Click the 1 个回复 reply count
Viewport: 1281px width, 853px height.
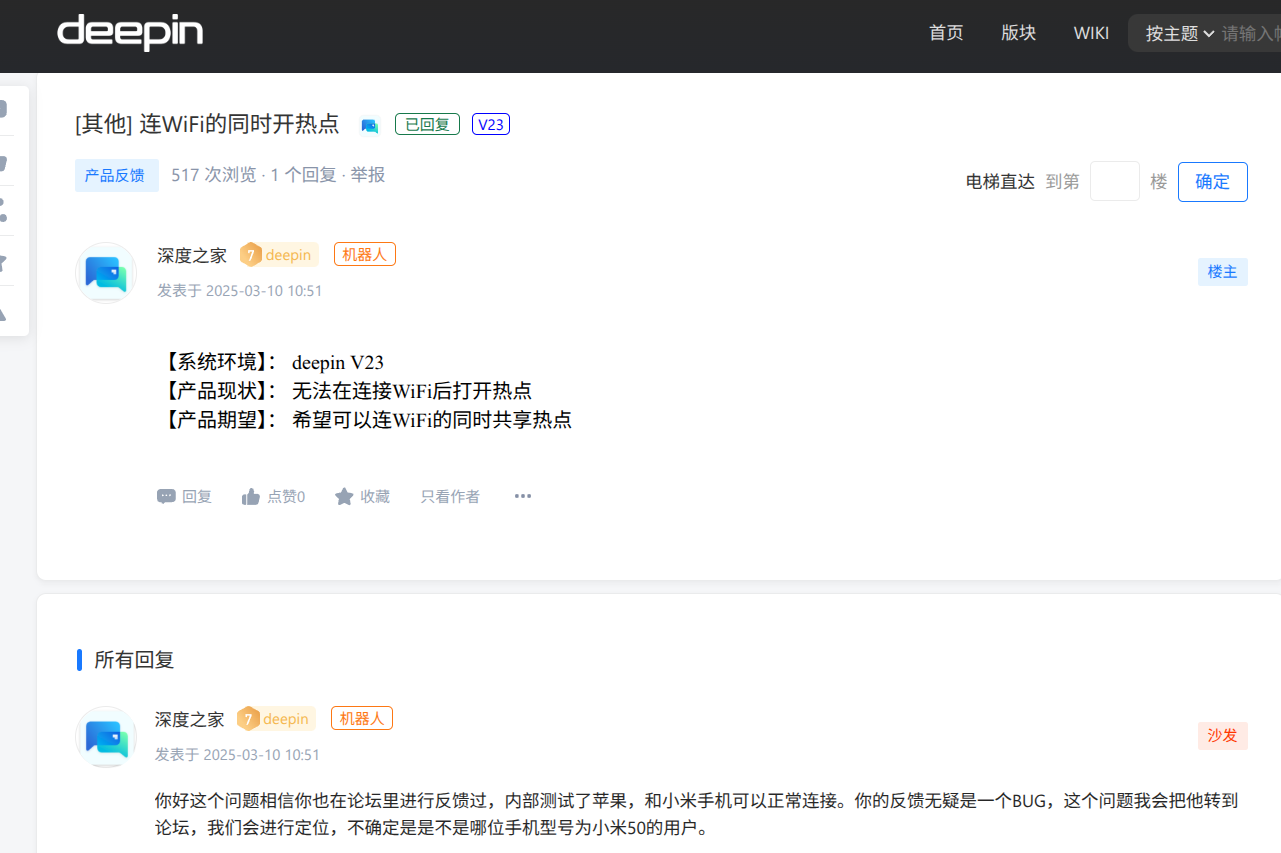pos(303,175)
